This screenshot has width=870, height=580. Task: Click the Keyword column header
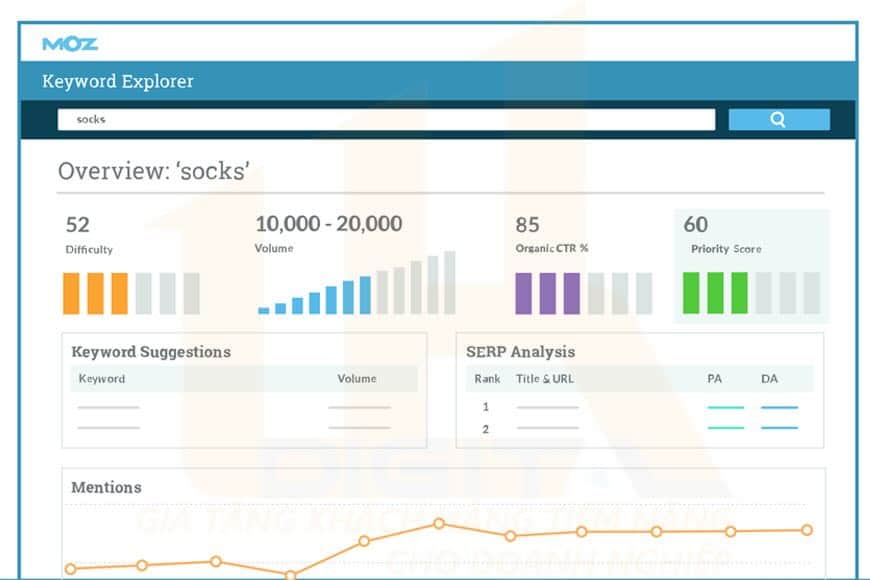point(102,379)
